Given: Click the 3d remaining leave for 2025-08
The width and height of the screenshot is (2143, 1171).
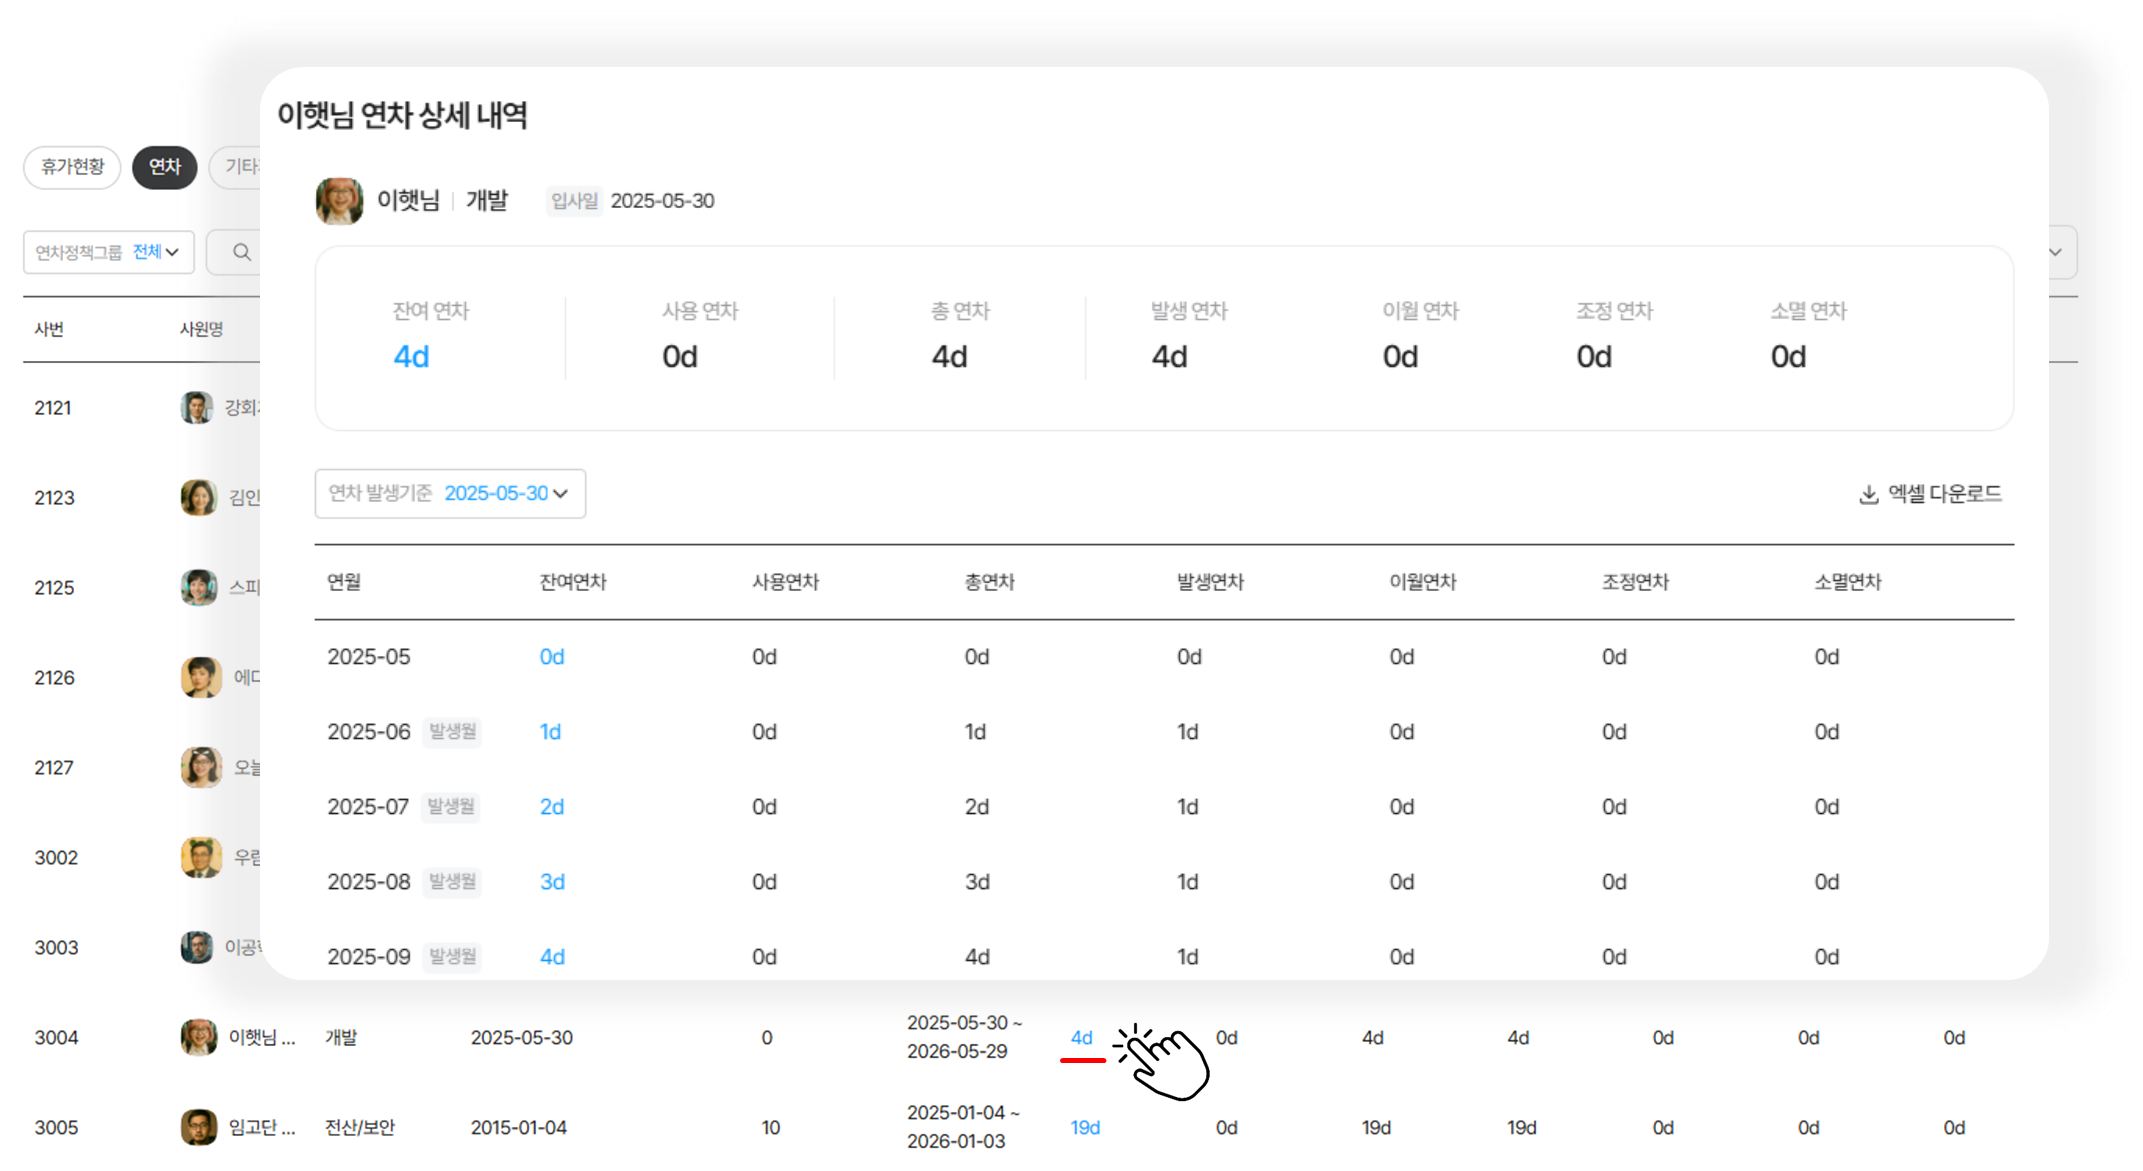Looking at the screenshot, I should 552,882.
